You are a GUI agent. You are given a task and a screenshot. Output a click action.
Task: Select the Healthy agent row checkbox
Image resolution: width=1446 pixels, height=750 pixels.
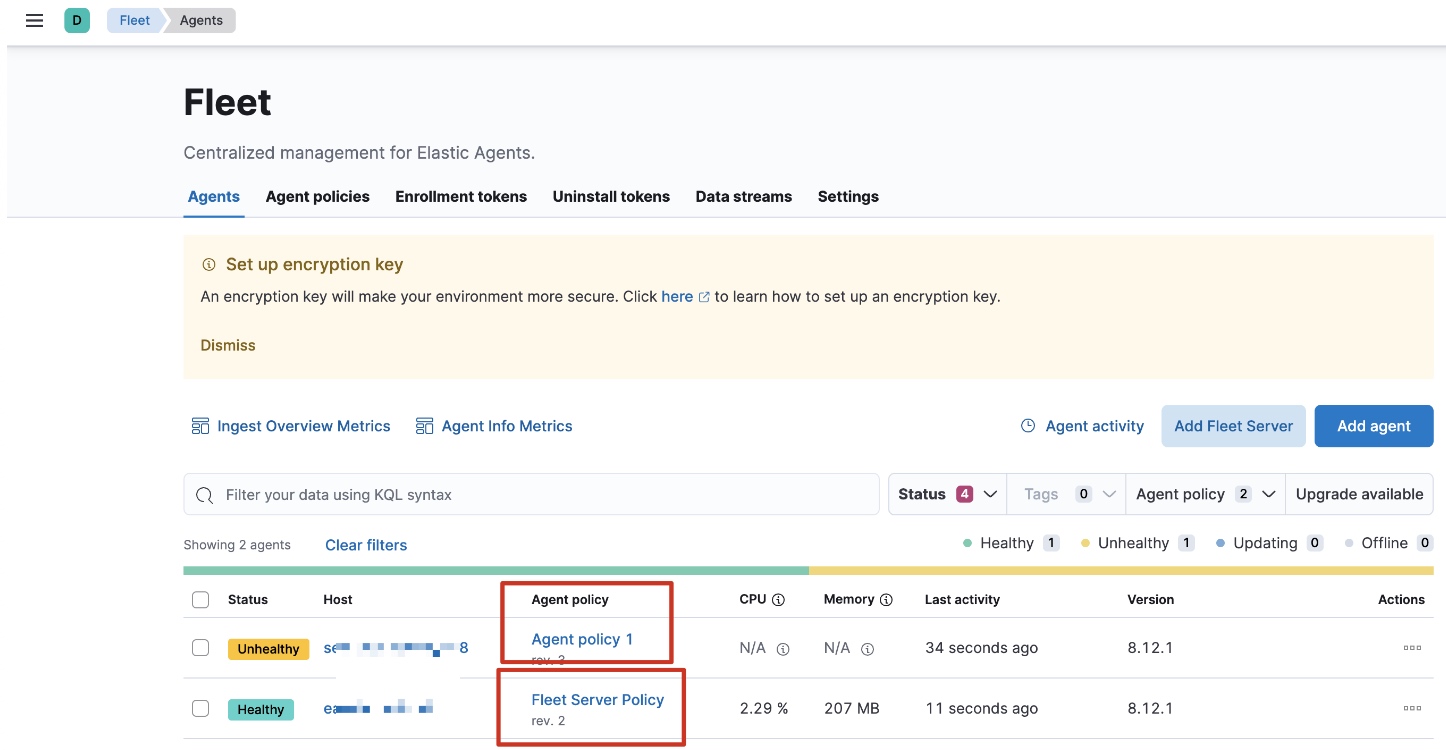[200, 709]
